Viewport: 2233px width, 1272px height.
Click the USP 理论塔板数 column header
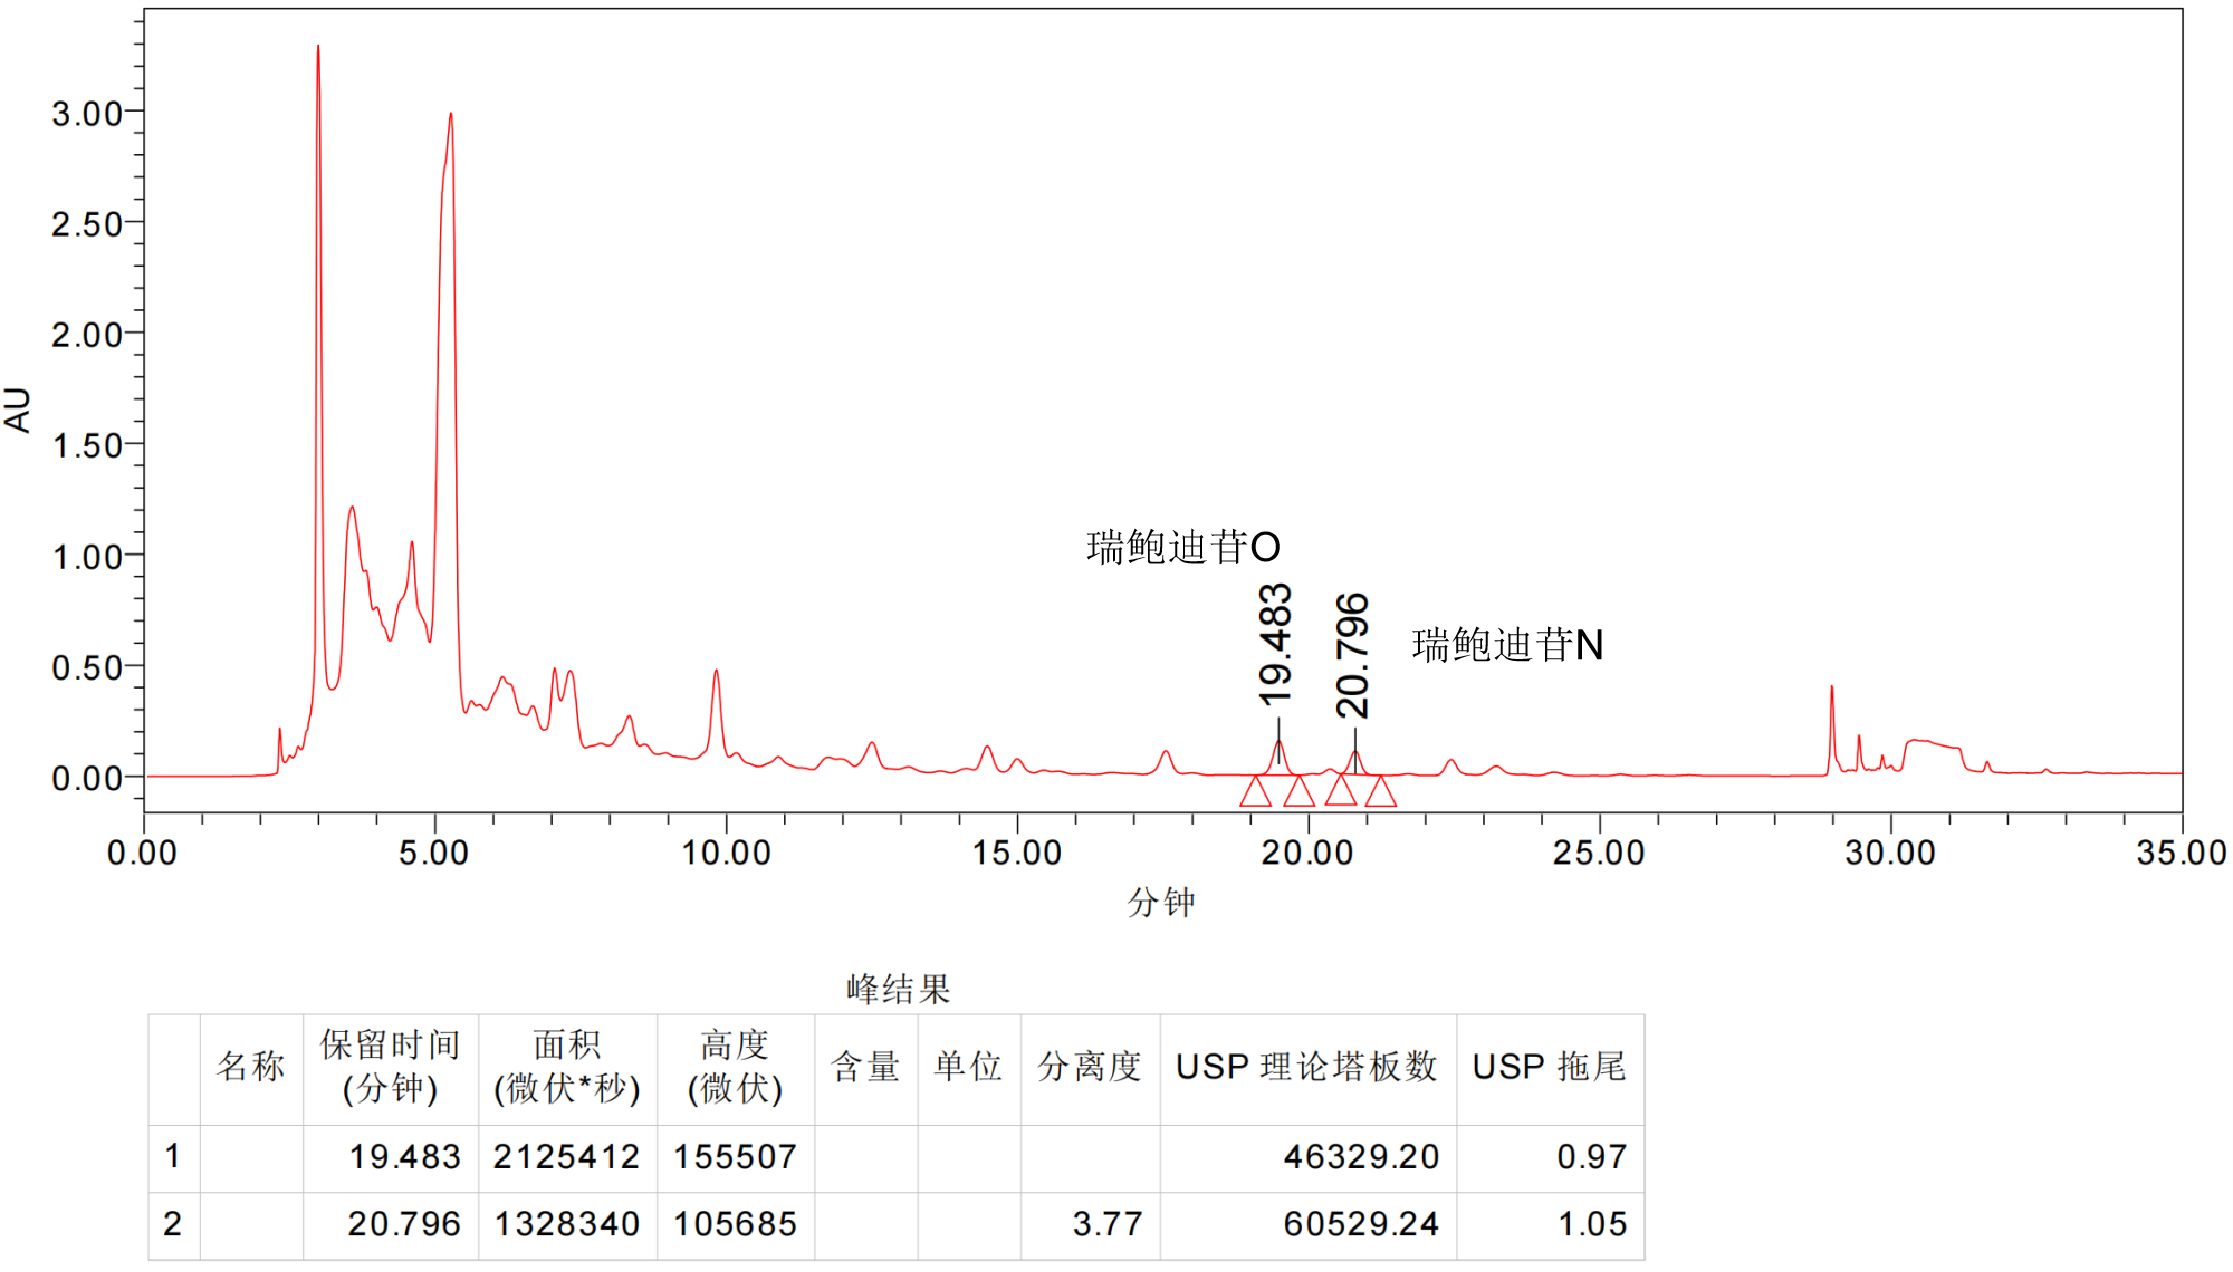point(1306,1067)
